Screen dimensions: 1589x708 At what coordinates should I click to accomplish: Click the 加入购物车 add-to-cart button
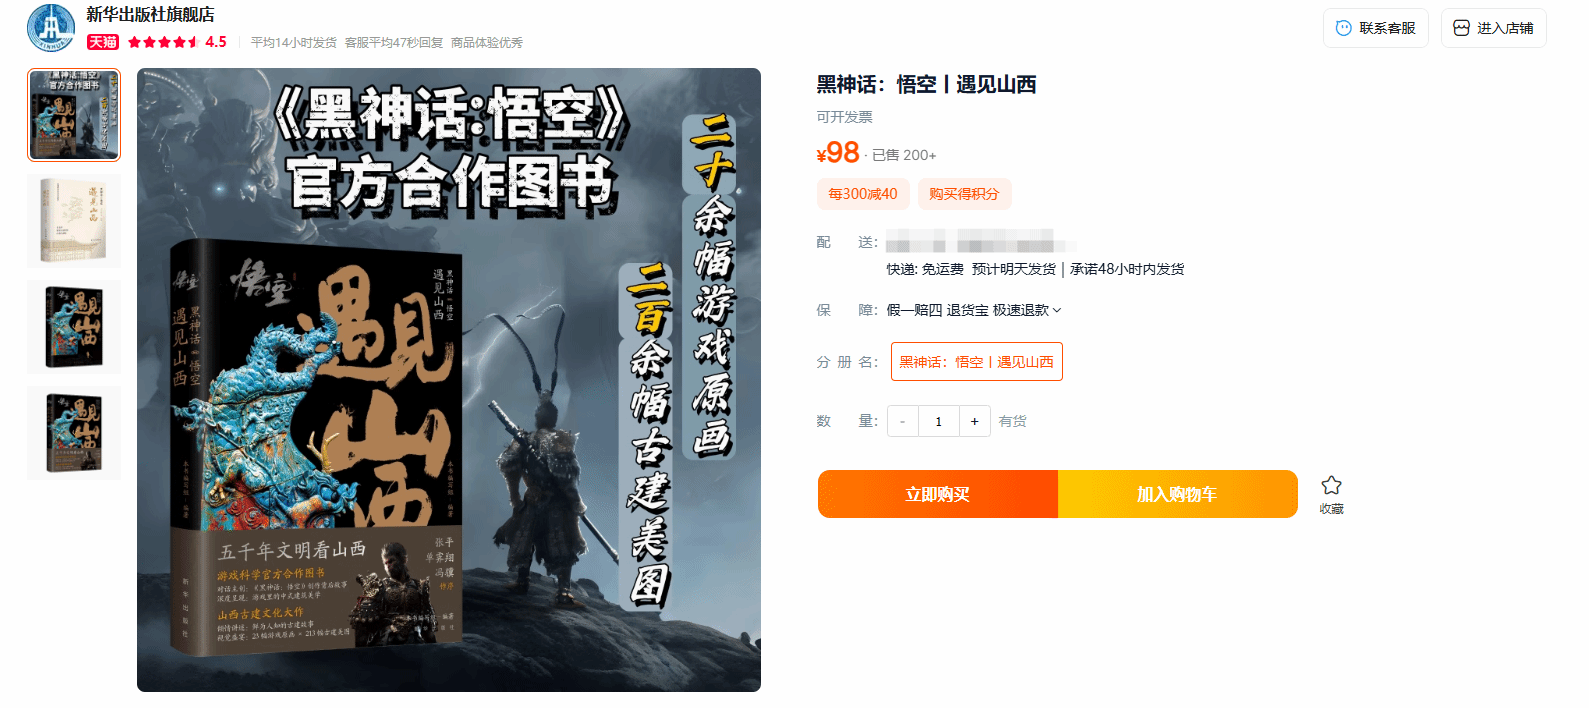coord(1178,494)
